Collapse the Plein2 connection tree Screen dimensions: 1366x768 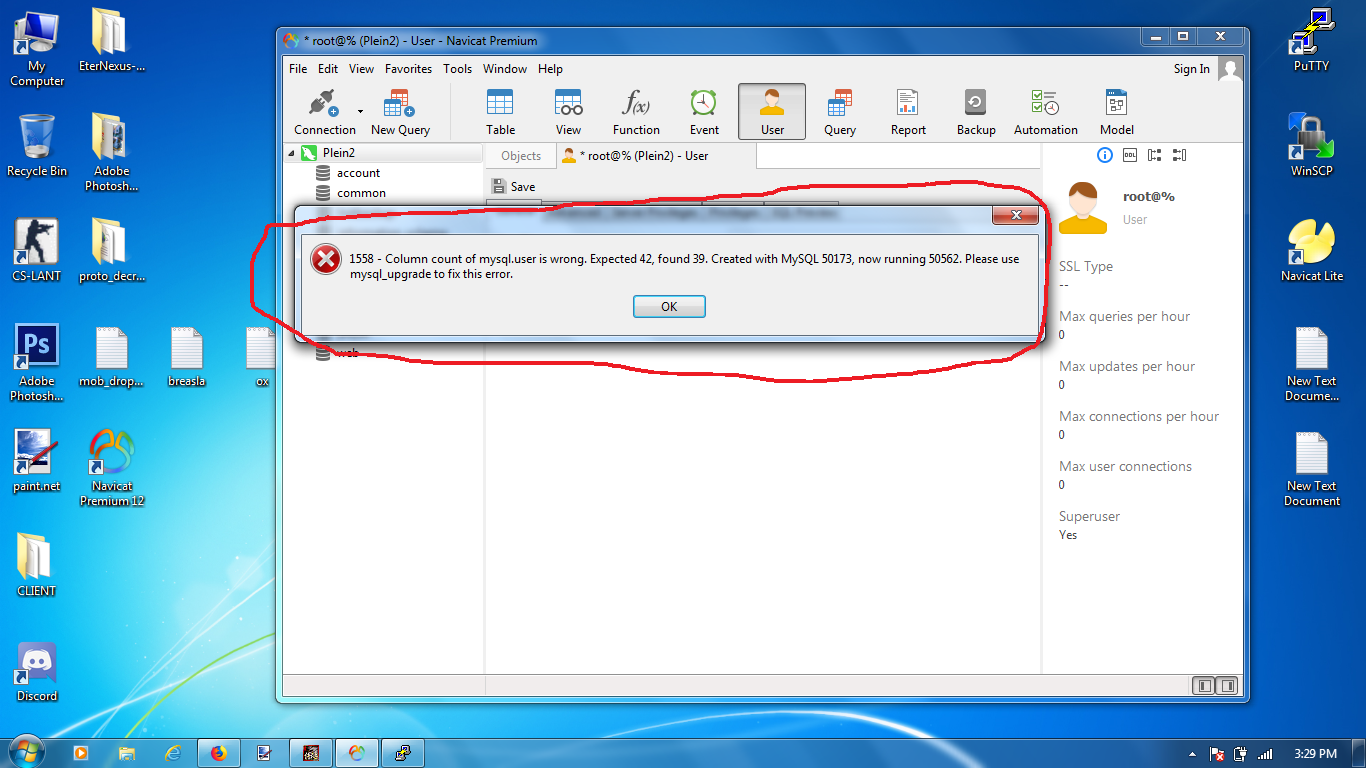pos(291,153)
